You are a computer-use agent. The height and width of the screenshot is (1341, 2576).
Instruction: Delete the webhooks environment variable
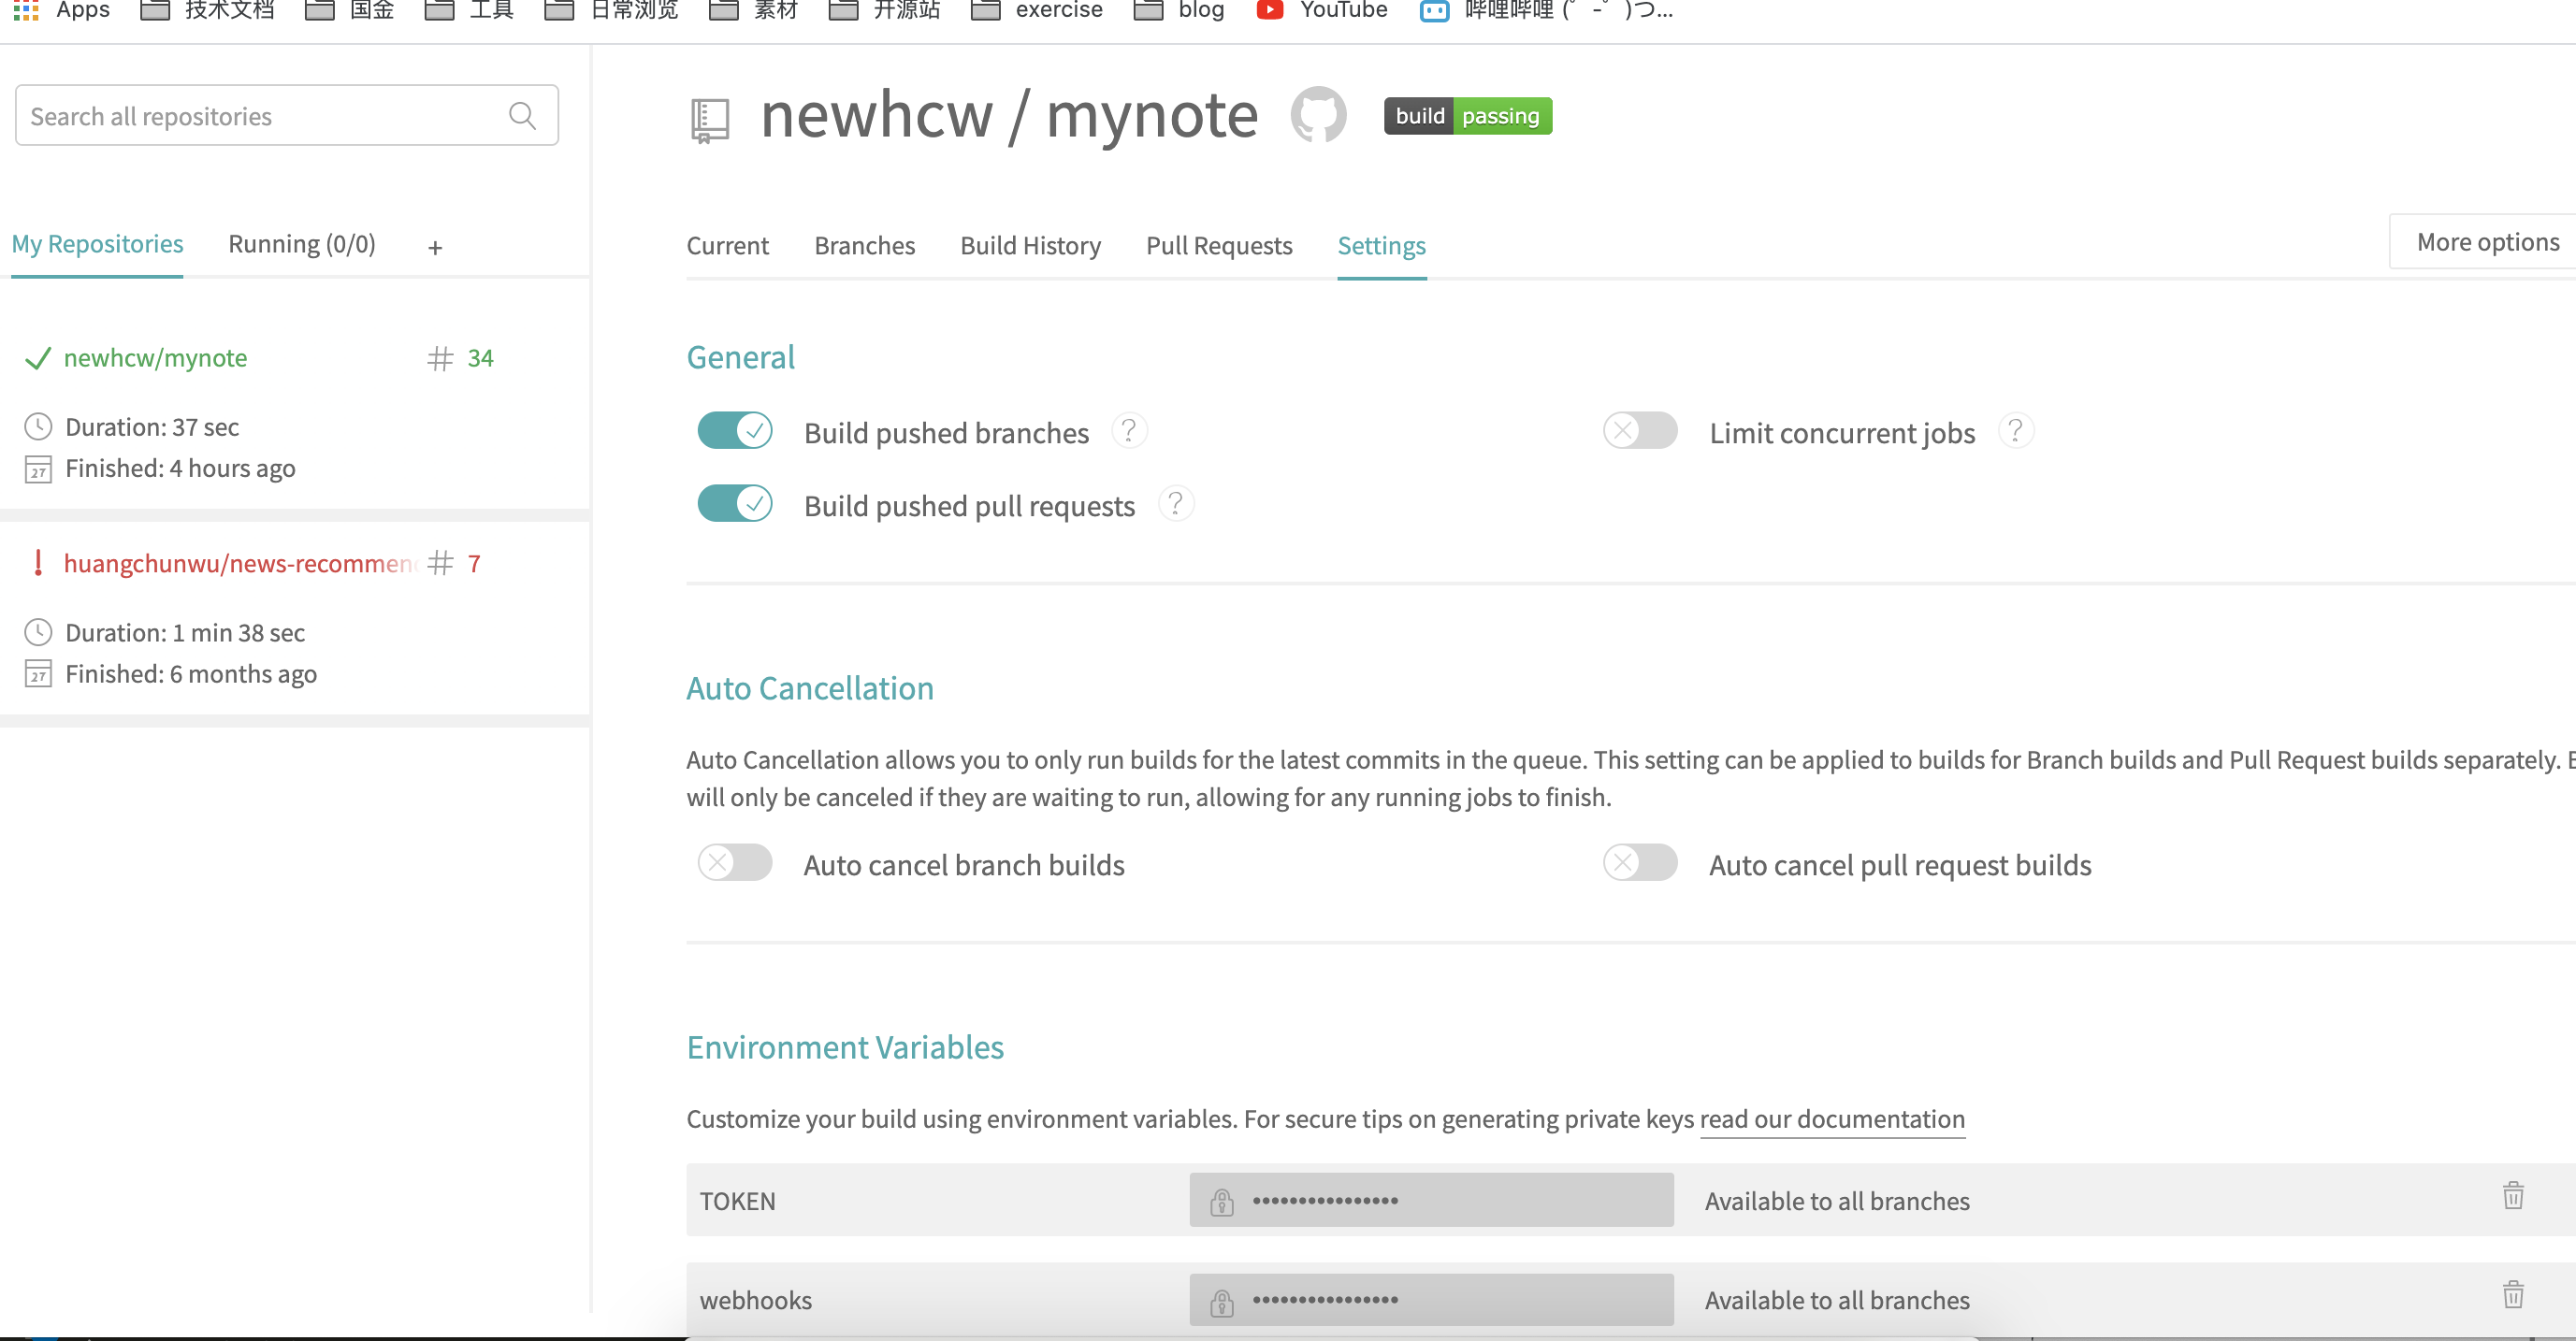click(2512, 1295)
